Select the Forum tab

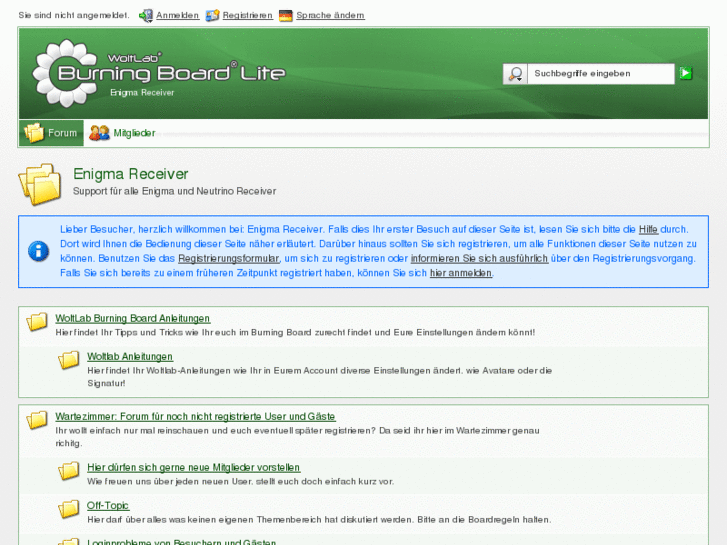pyautogui.click(x=51, y=133)
